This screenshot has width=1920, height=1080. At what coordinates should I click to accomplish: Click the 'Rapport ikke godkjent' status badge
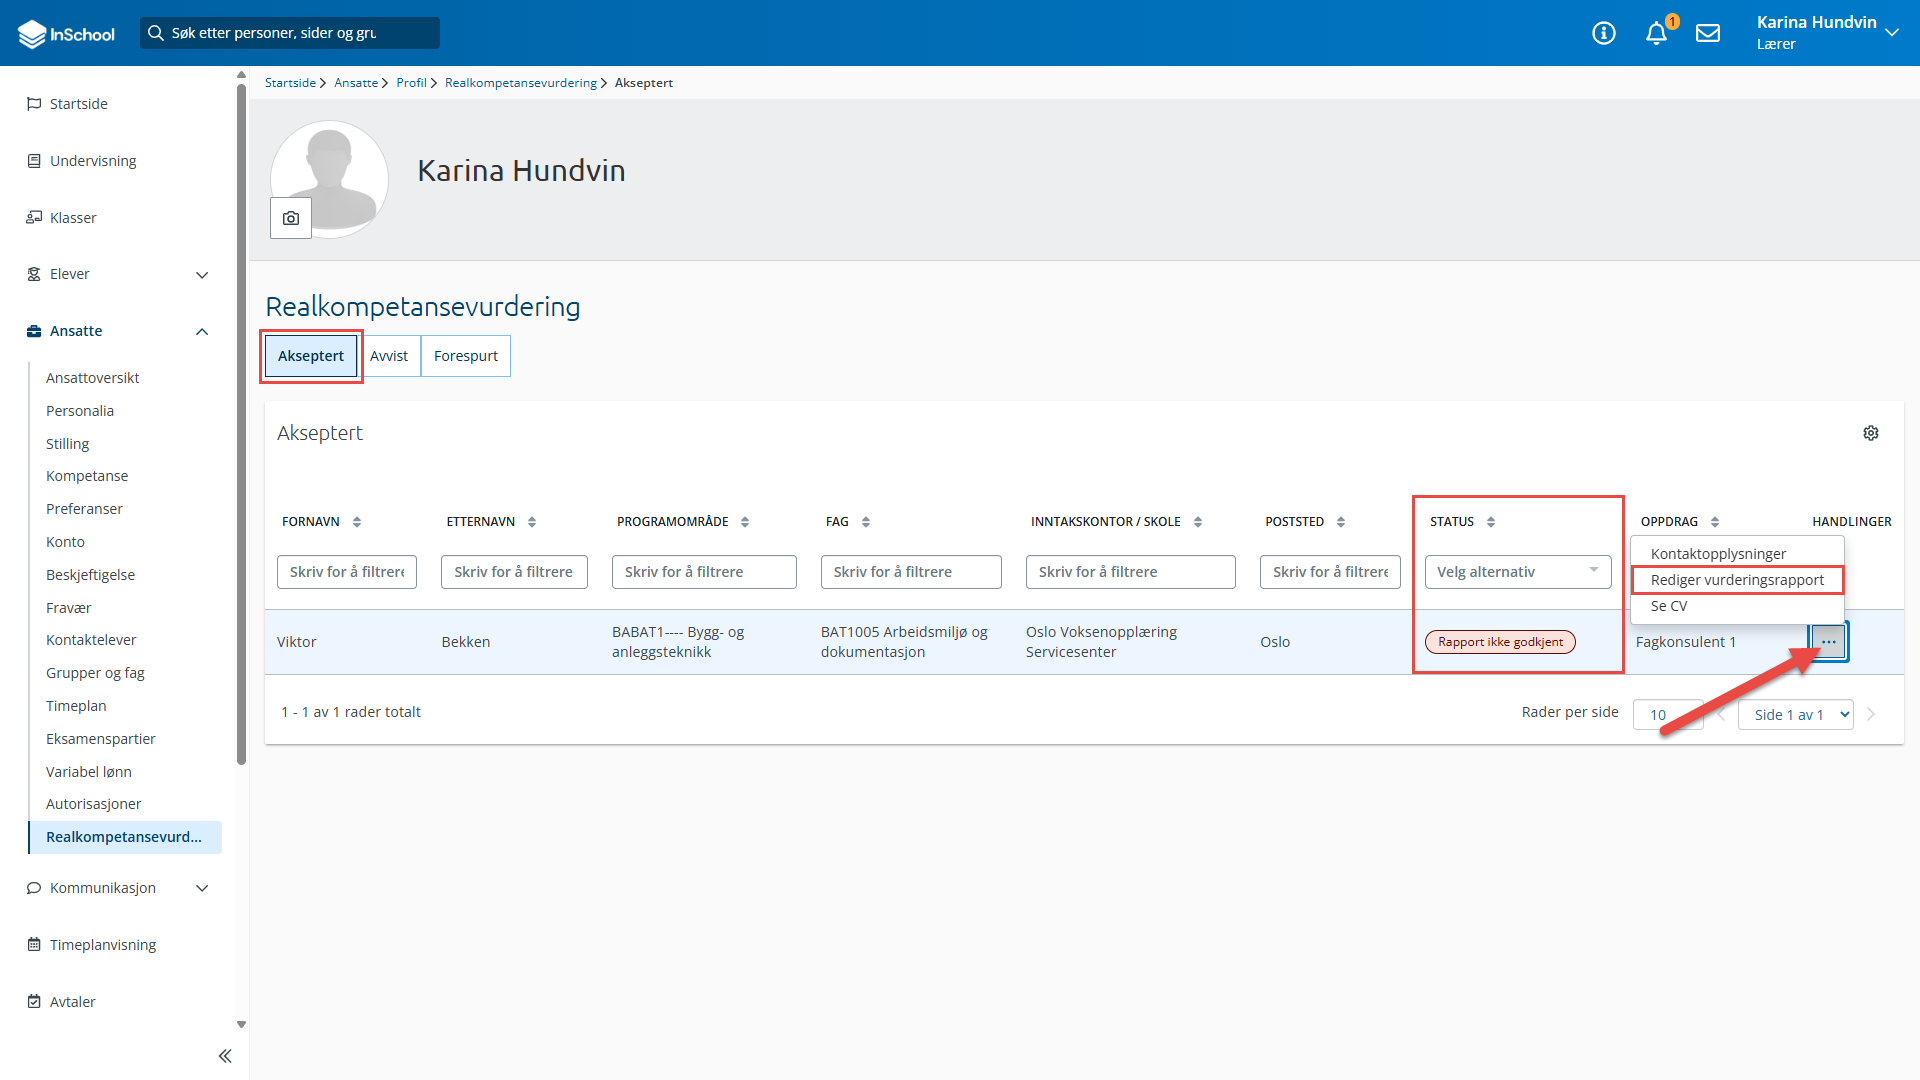1500,642
